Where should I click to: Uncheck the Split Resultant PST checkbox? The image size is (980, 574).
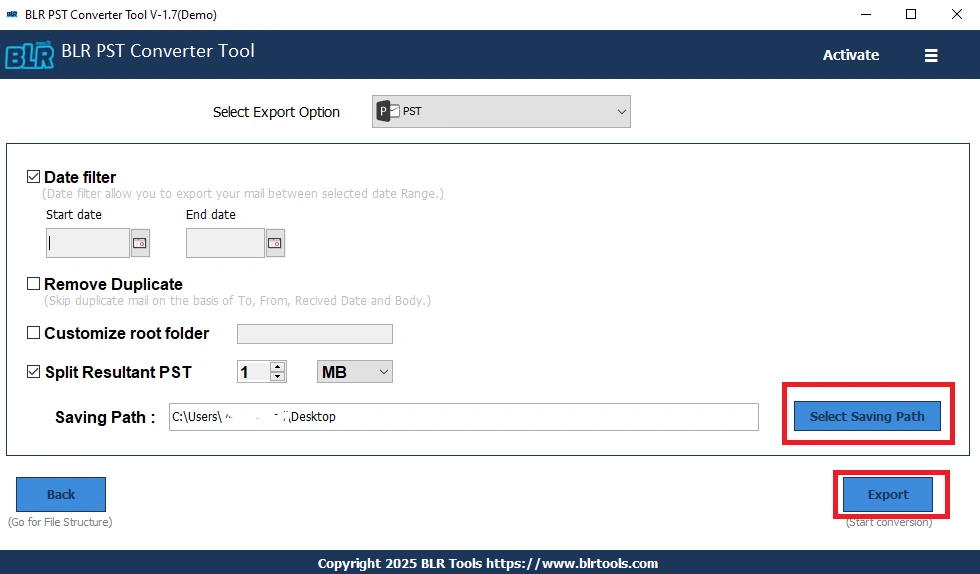coord(34,371)
